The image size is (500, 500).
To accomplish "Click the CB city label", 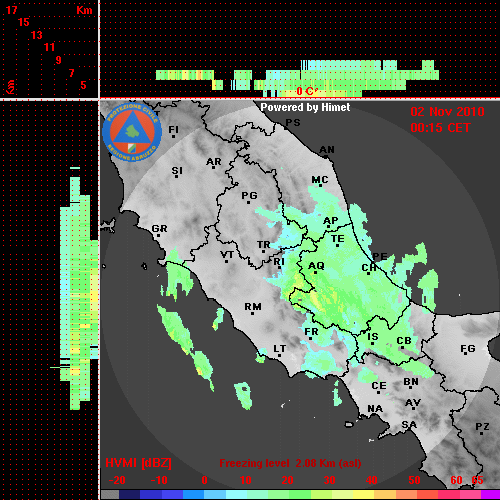I will point(404,341).
